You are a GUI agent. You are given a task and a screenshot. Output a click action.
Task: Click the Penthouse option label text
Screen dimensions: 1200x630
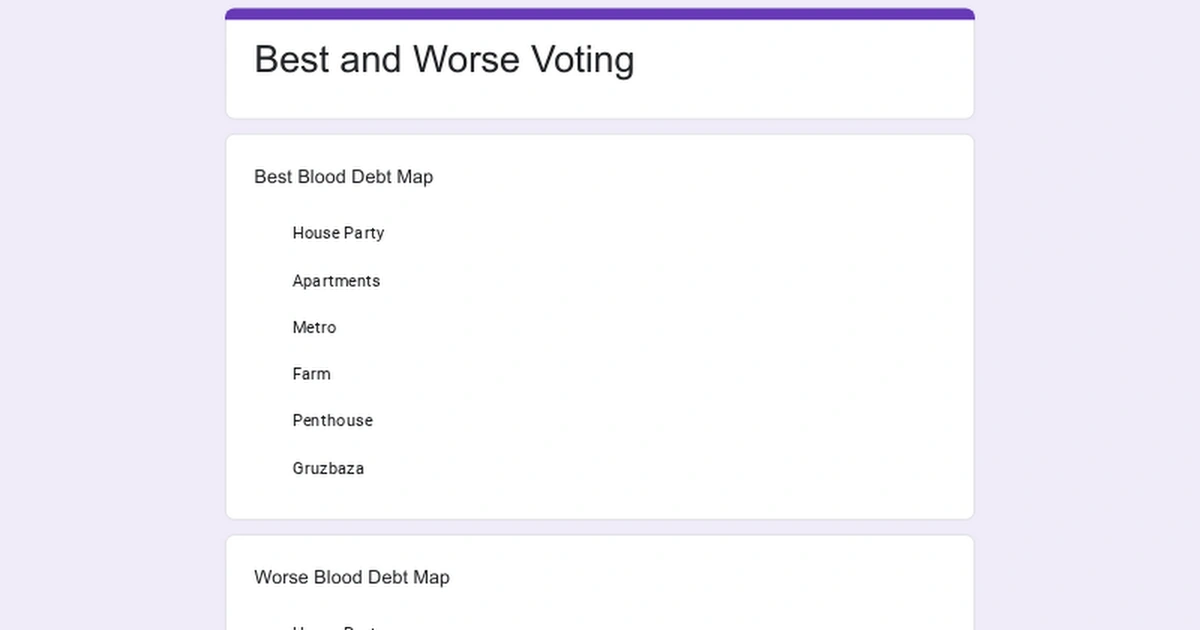pyautogui.click(x=332, y=420)
